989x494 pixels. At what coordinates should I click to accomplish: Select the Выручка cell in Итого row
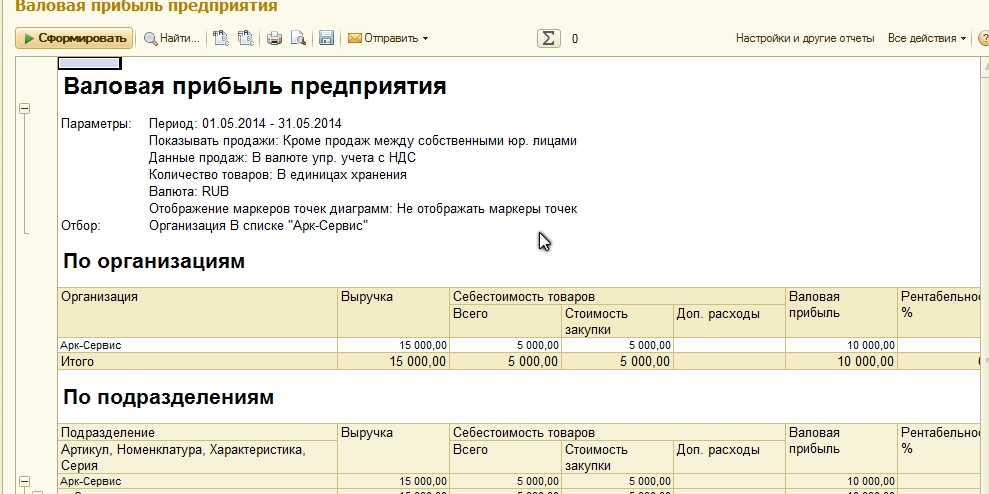tap(393, 361)
